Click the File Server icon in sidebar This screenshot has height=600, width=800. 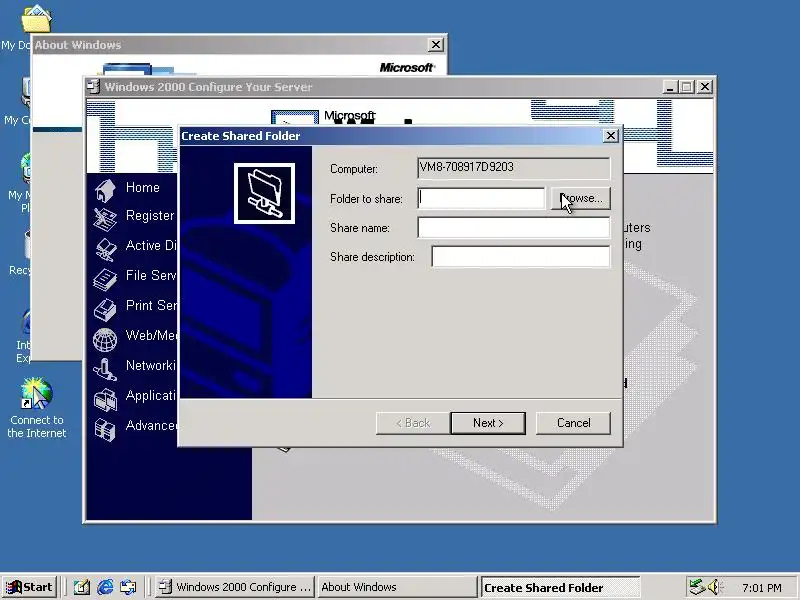105,280
